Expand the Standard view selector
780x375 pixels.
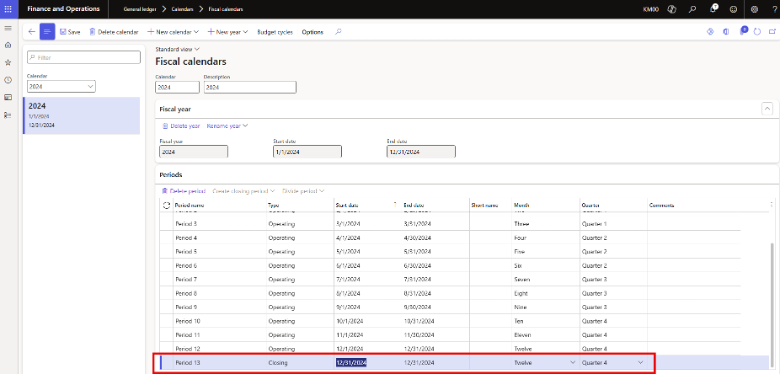click(177, 49)
